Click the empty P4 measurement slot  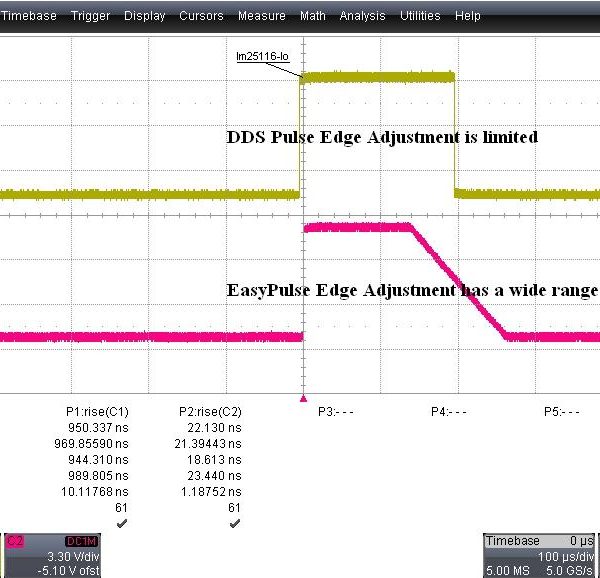[449, 411]
